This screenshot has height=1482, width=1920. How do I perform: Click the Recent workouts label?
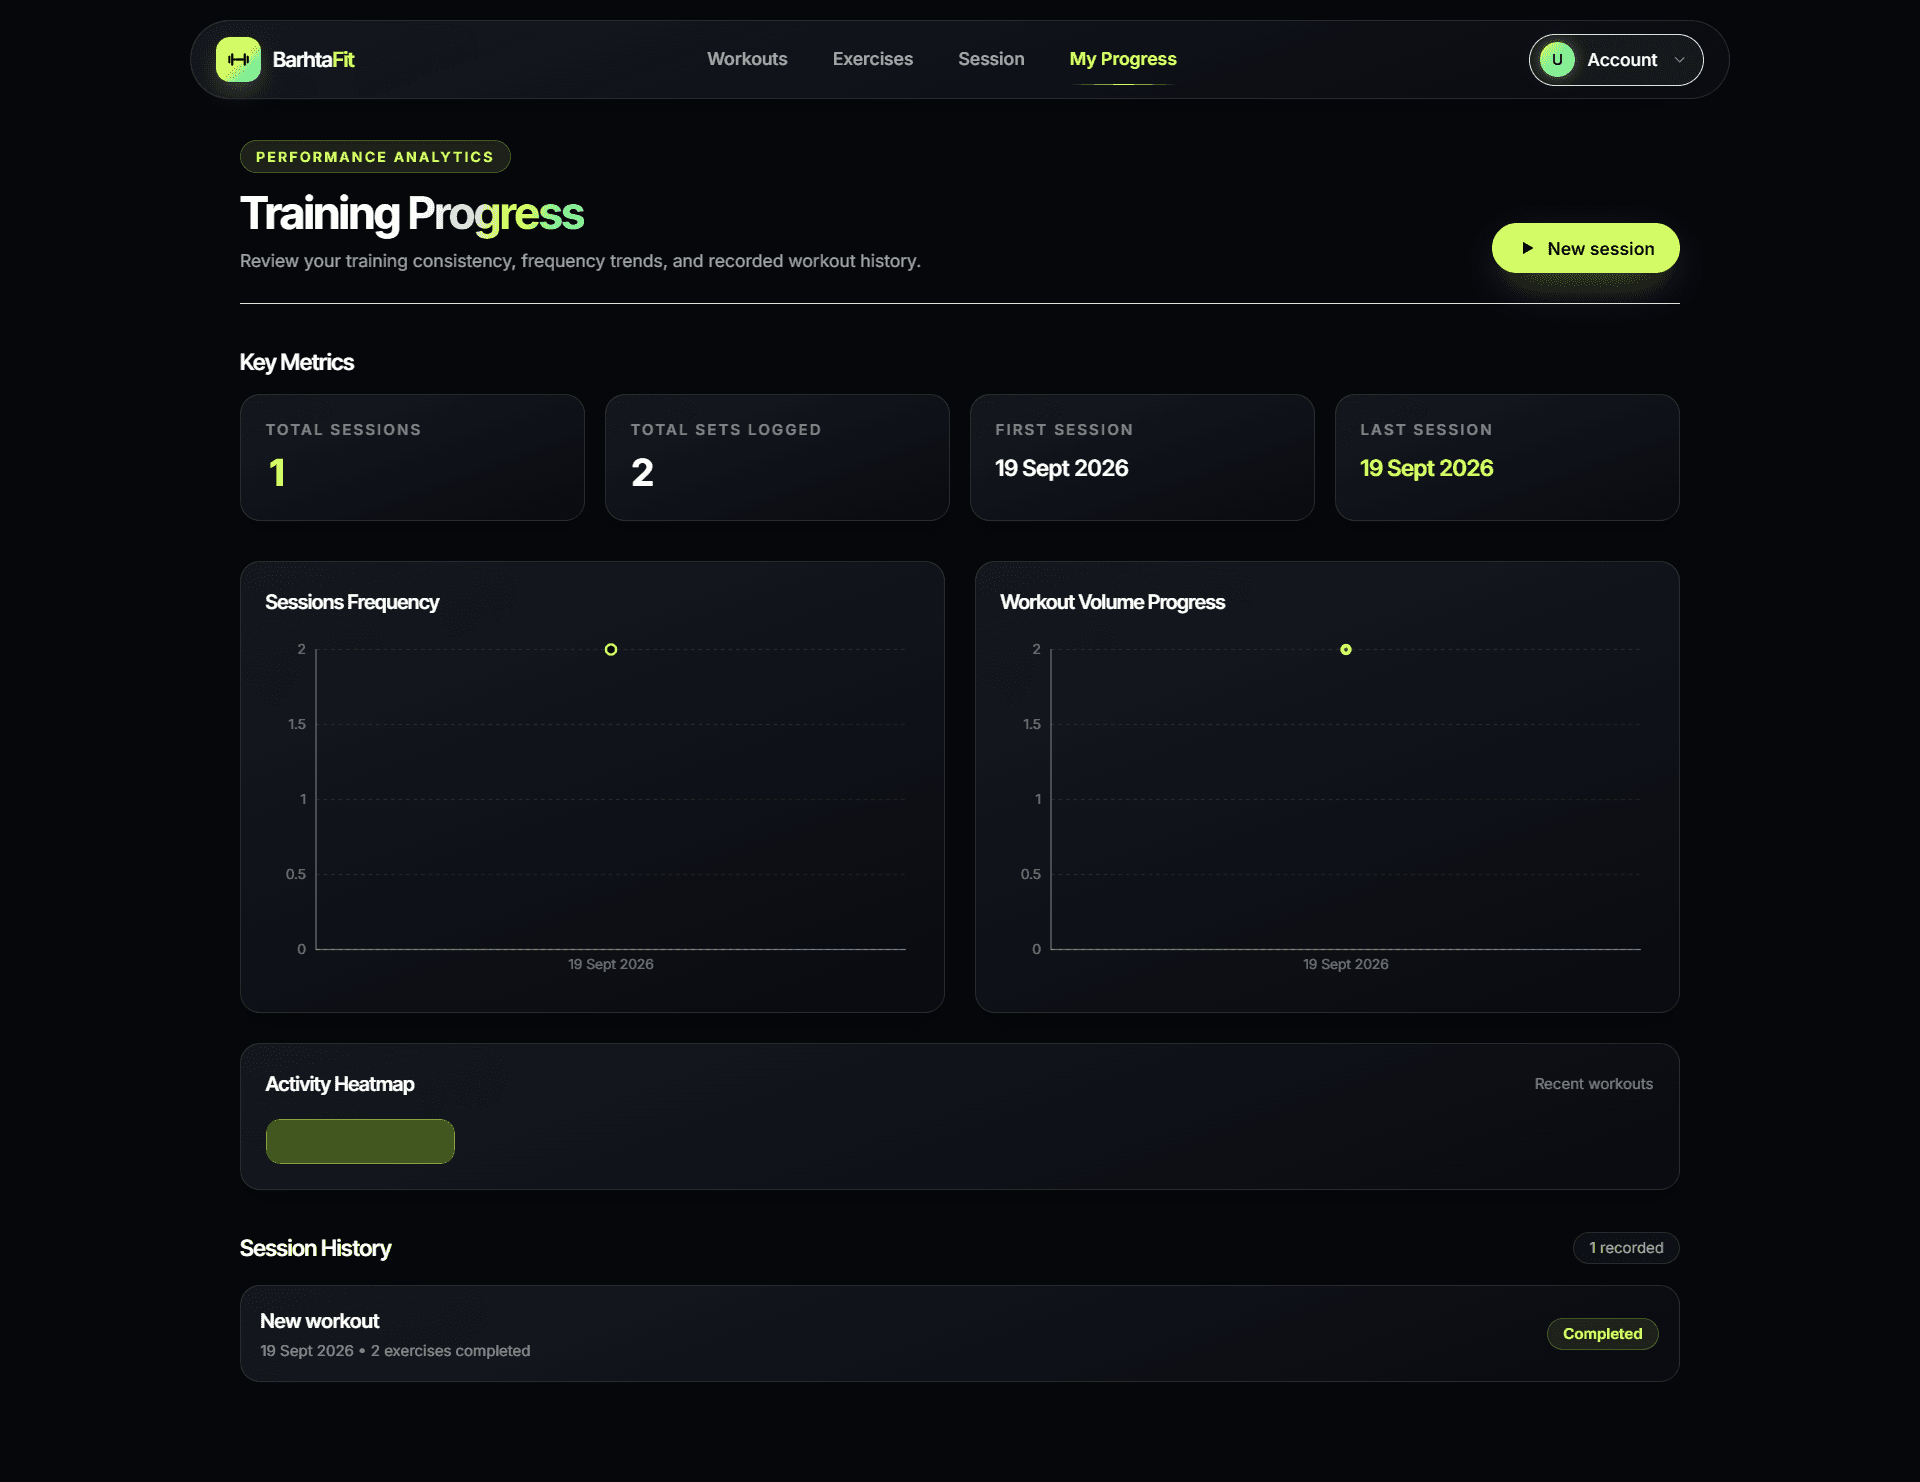point(1593,1084)
